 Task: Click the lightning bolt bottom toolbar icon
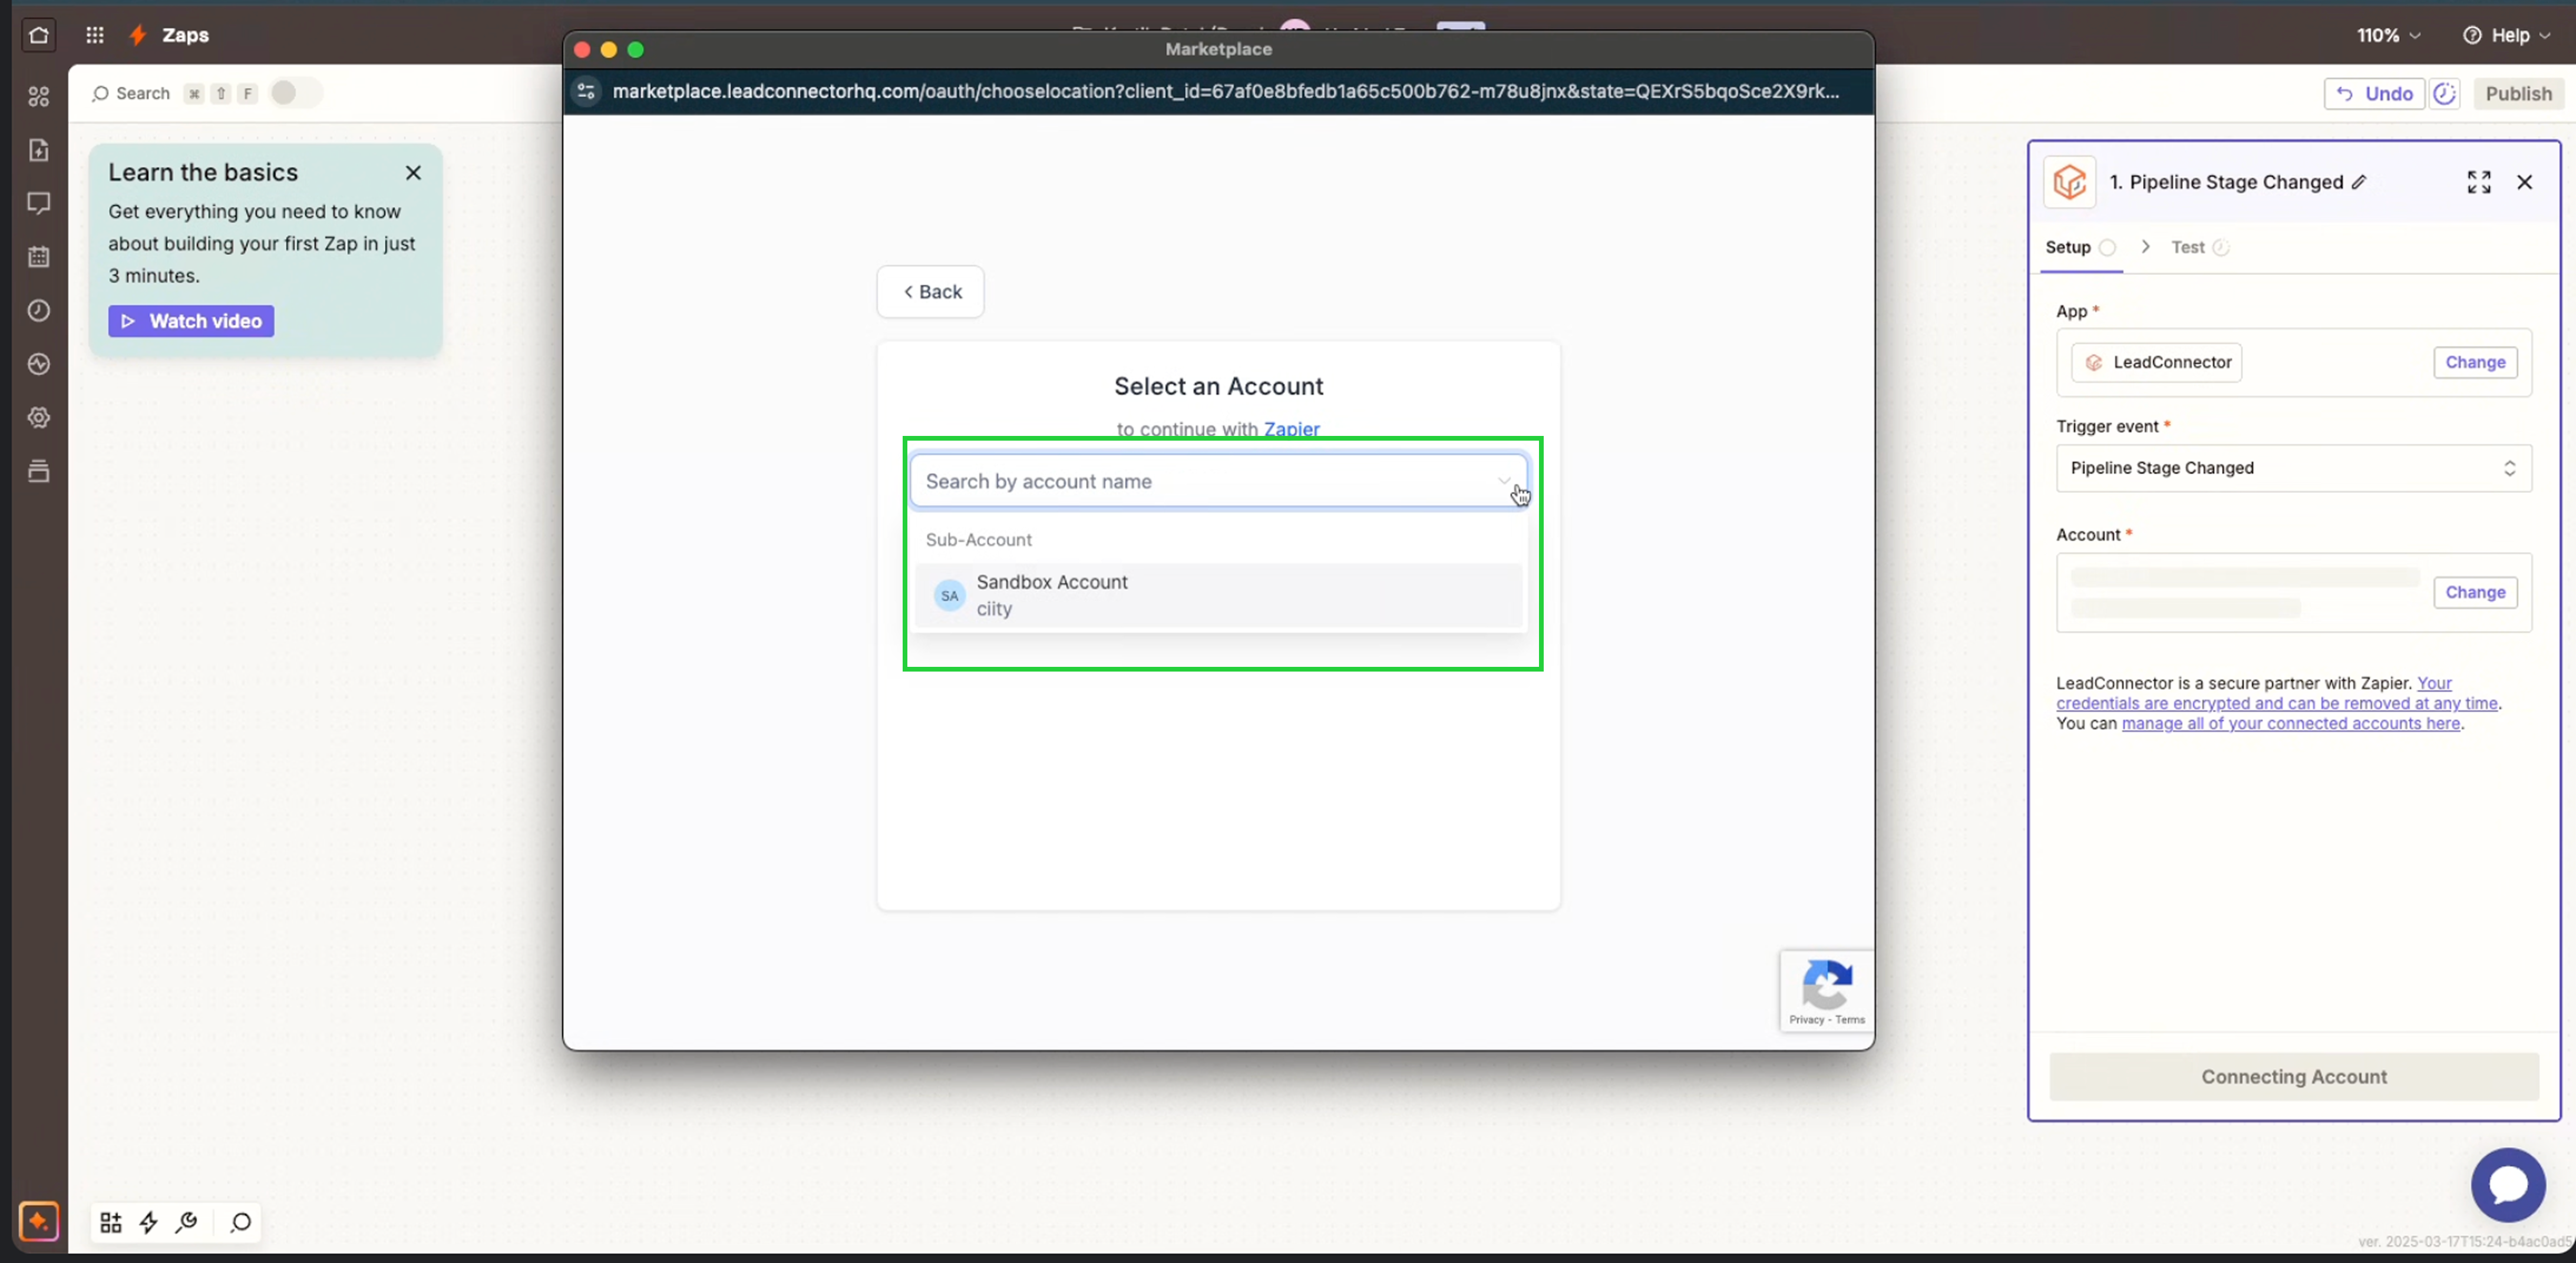(148, 1222)
